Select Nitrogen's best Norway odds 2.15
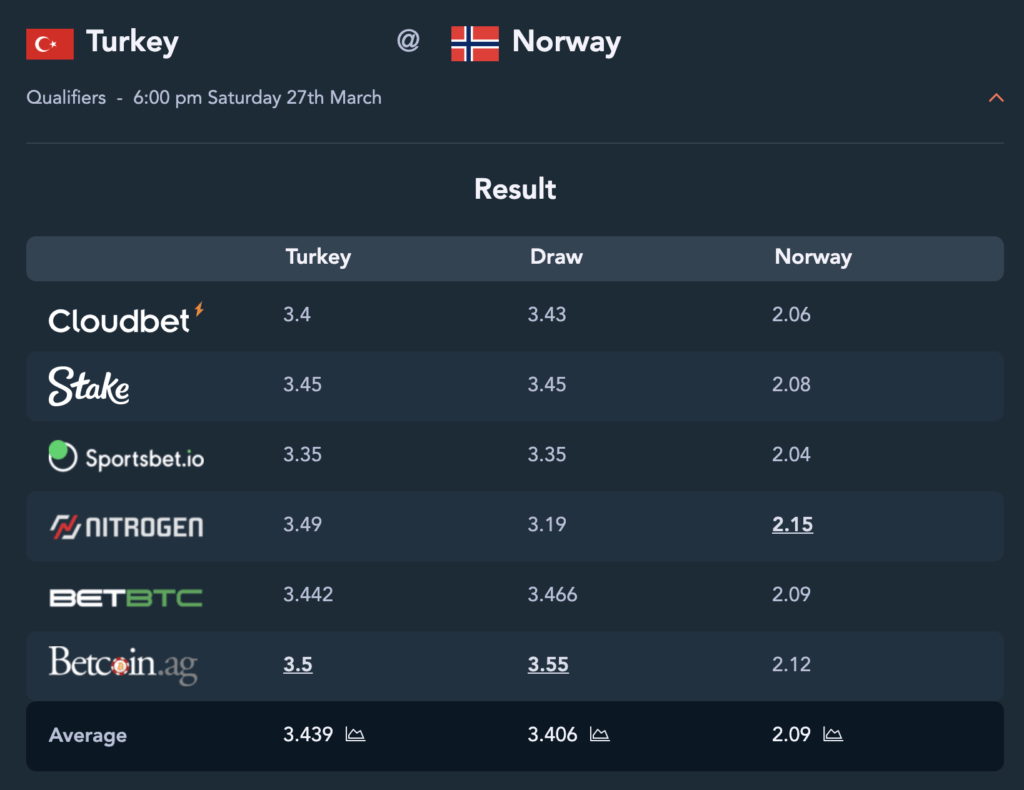This screenshot has height=790, width=1024. coord(792,524)
